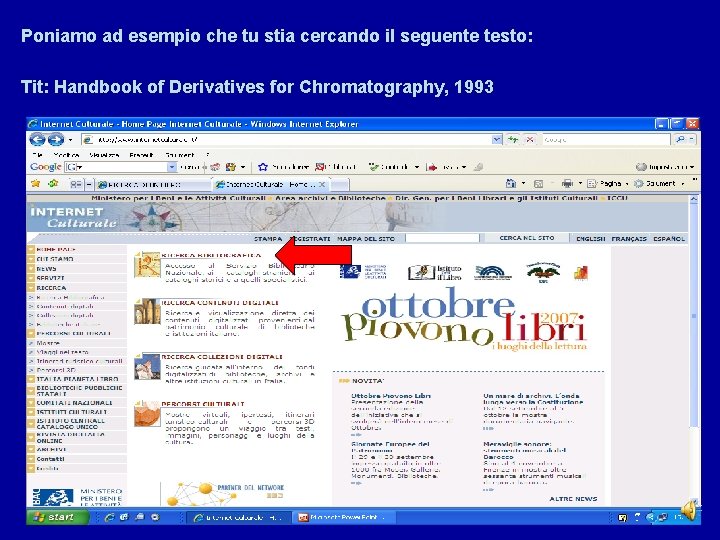
Task: Click the CERCA NEL SITO button
Action: pos(527,238)
